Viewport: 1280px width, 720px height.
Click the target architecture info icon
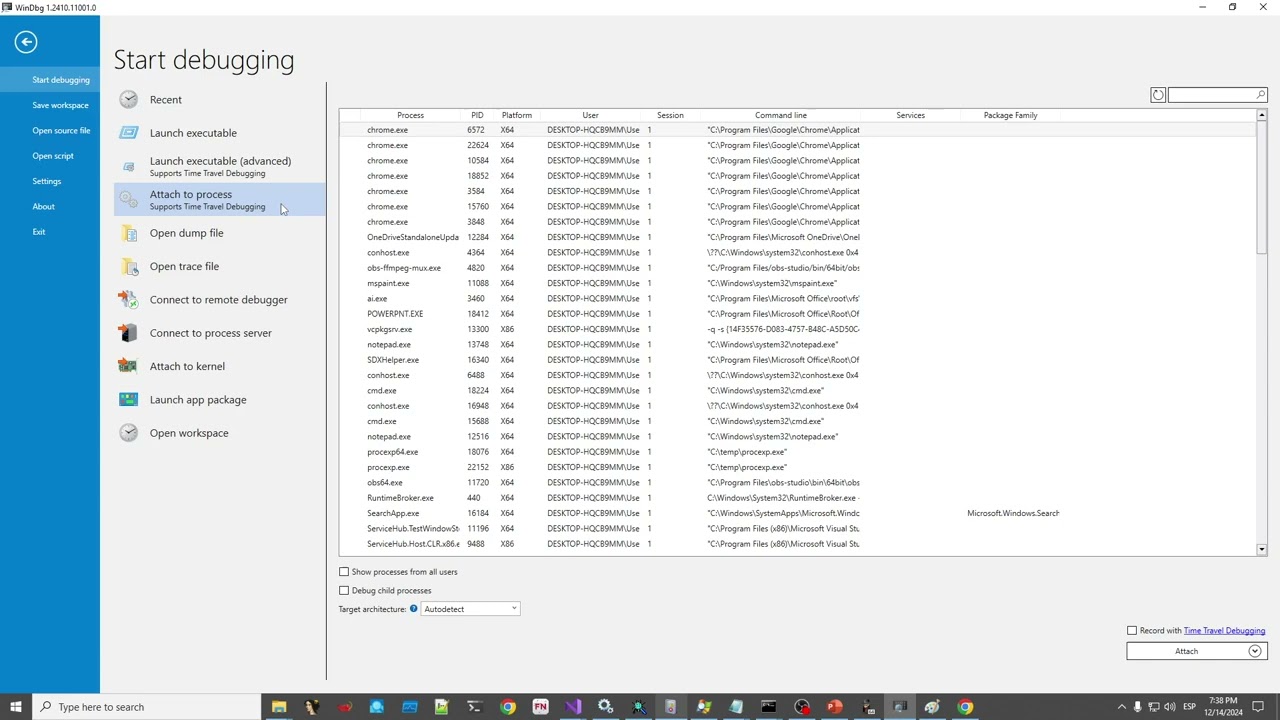(413, 609)
